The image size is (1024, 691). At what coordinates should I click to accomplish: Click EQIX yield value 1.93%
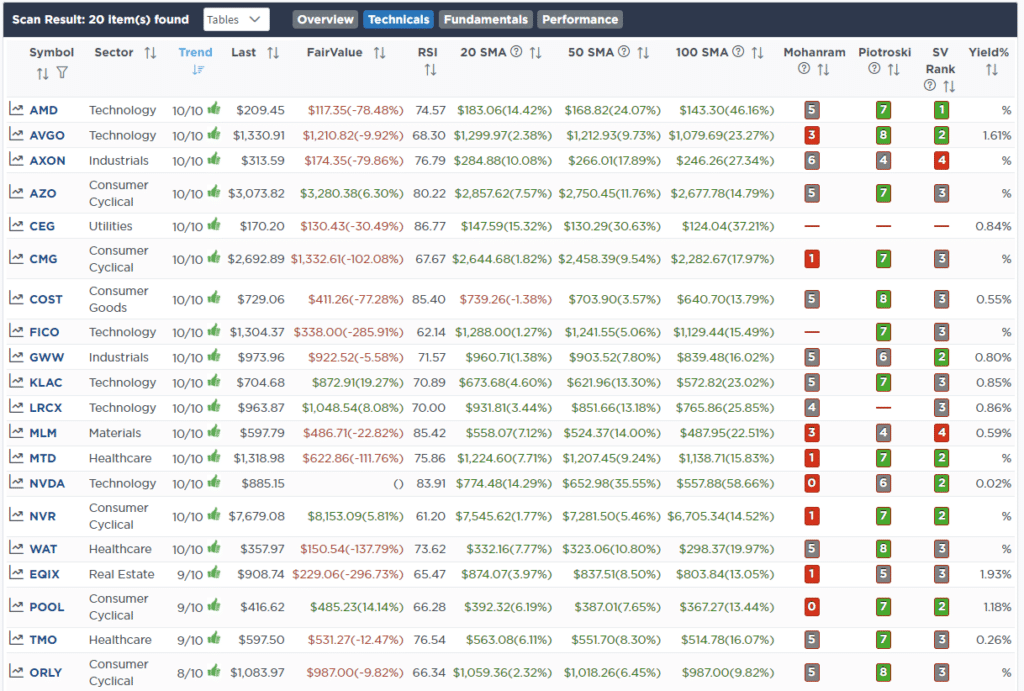(995, 574)
